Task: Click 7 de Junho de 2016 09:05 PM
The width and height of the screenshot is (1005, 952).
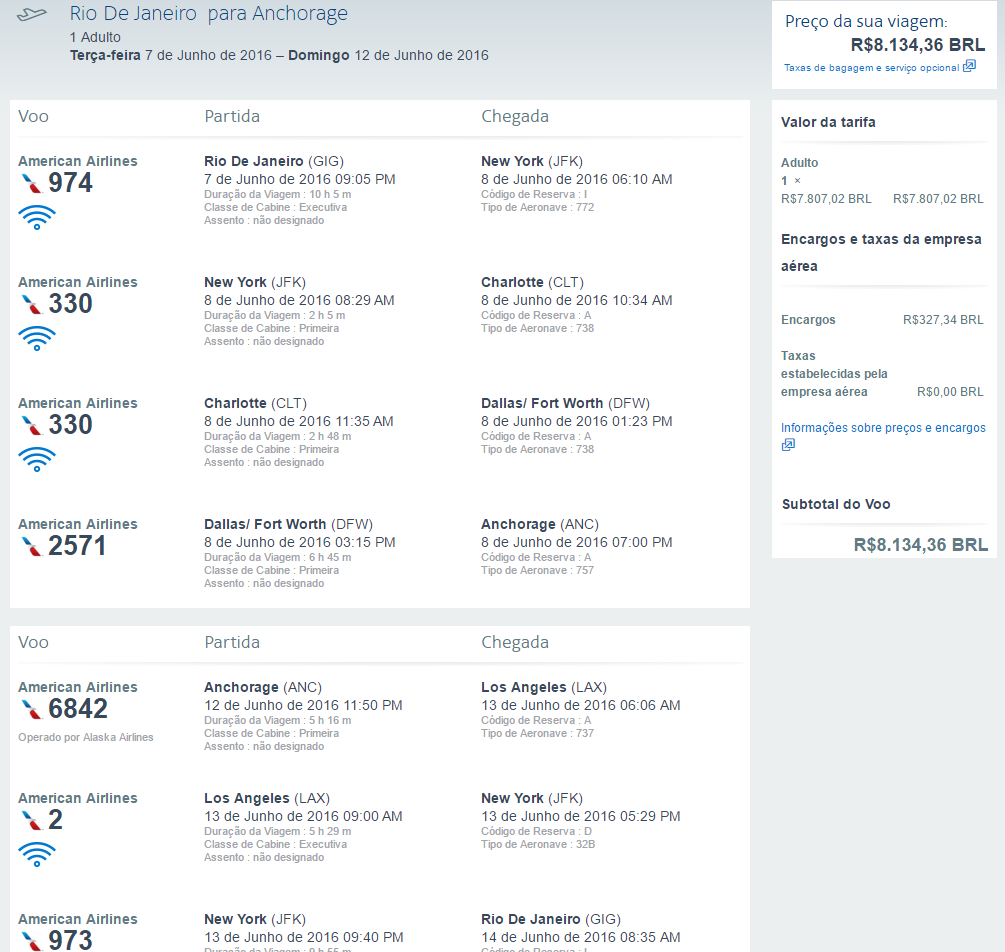Action: (x=300, y=180)
